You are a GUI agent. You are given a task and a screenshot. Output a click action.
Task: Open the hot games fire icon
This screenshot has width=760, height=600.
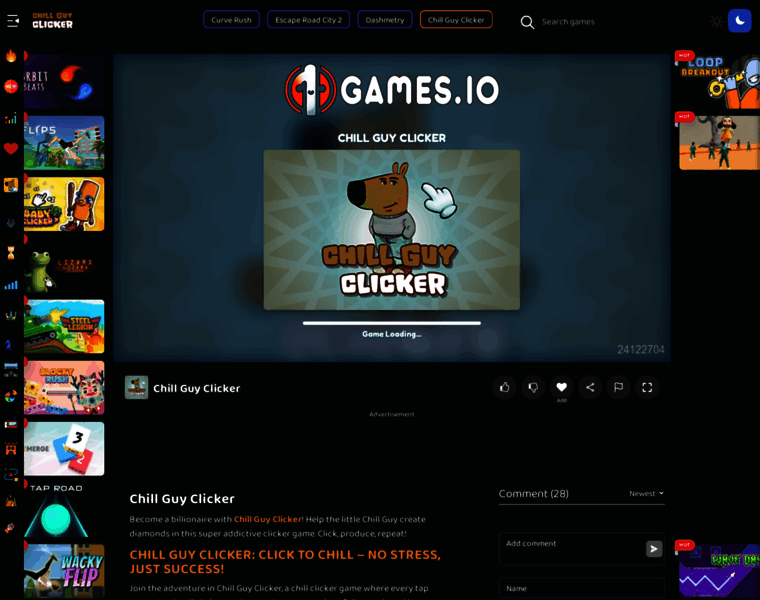tap(11, 56)
